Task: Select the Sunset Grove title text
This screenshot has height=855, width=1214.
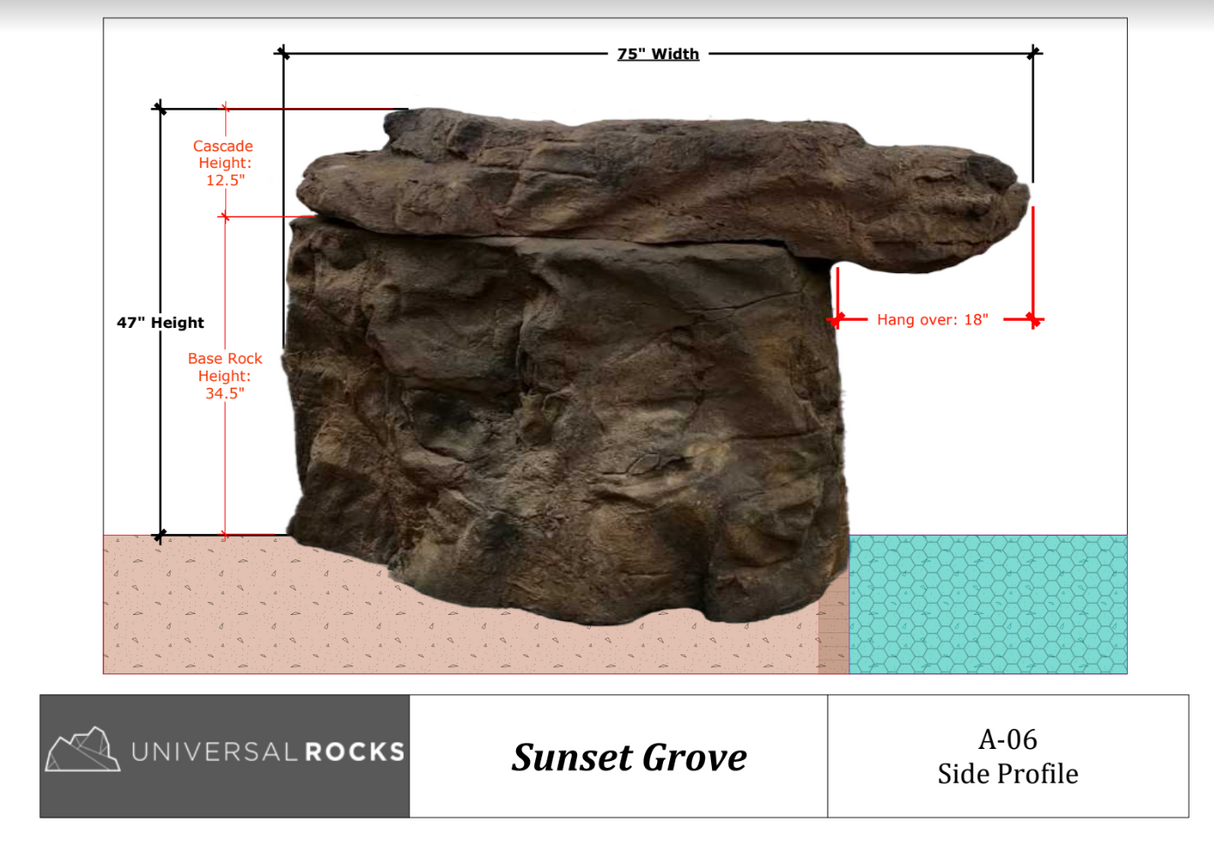Action: click(629, 757)
